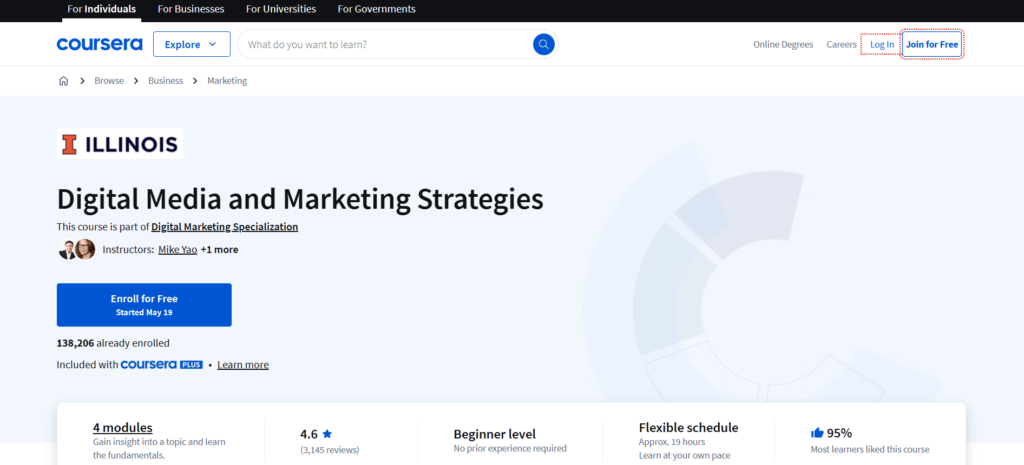
Task: Select the For Individuals tab
Action: (x=101, y=9)
